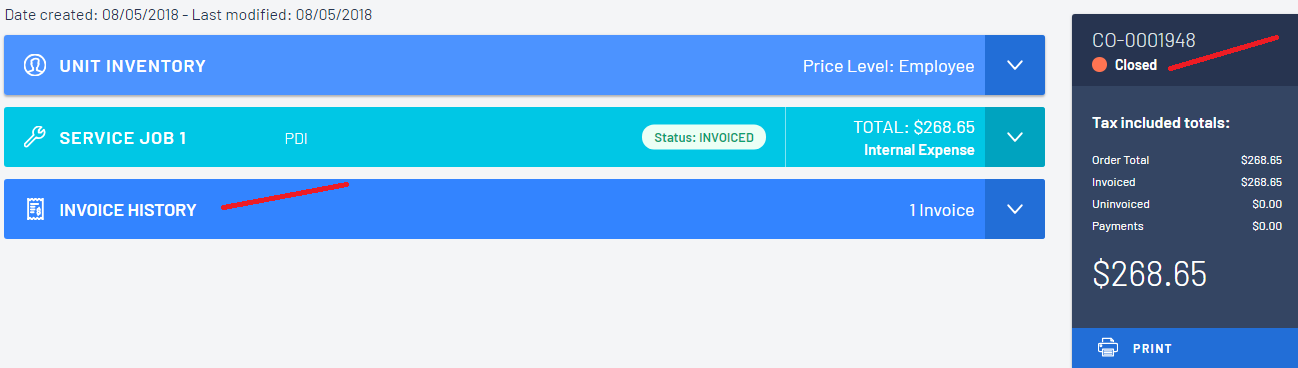
Task: Click the Unit Inventory person icon
Action: [35, 66]
